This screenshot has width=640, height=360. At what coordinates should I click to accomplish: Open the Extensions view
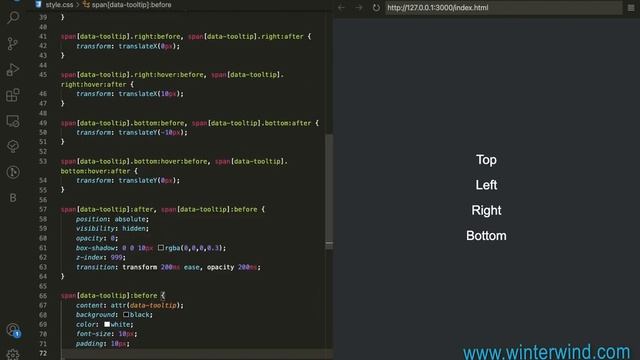point(13,95)
